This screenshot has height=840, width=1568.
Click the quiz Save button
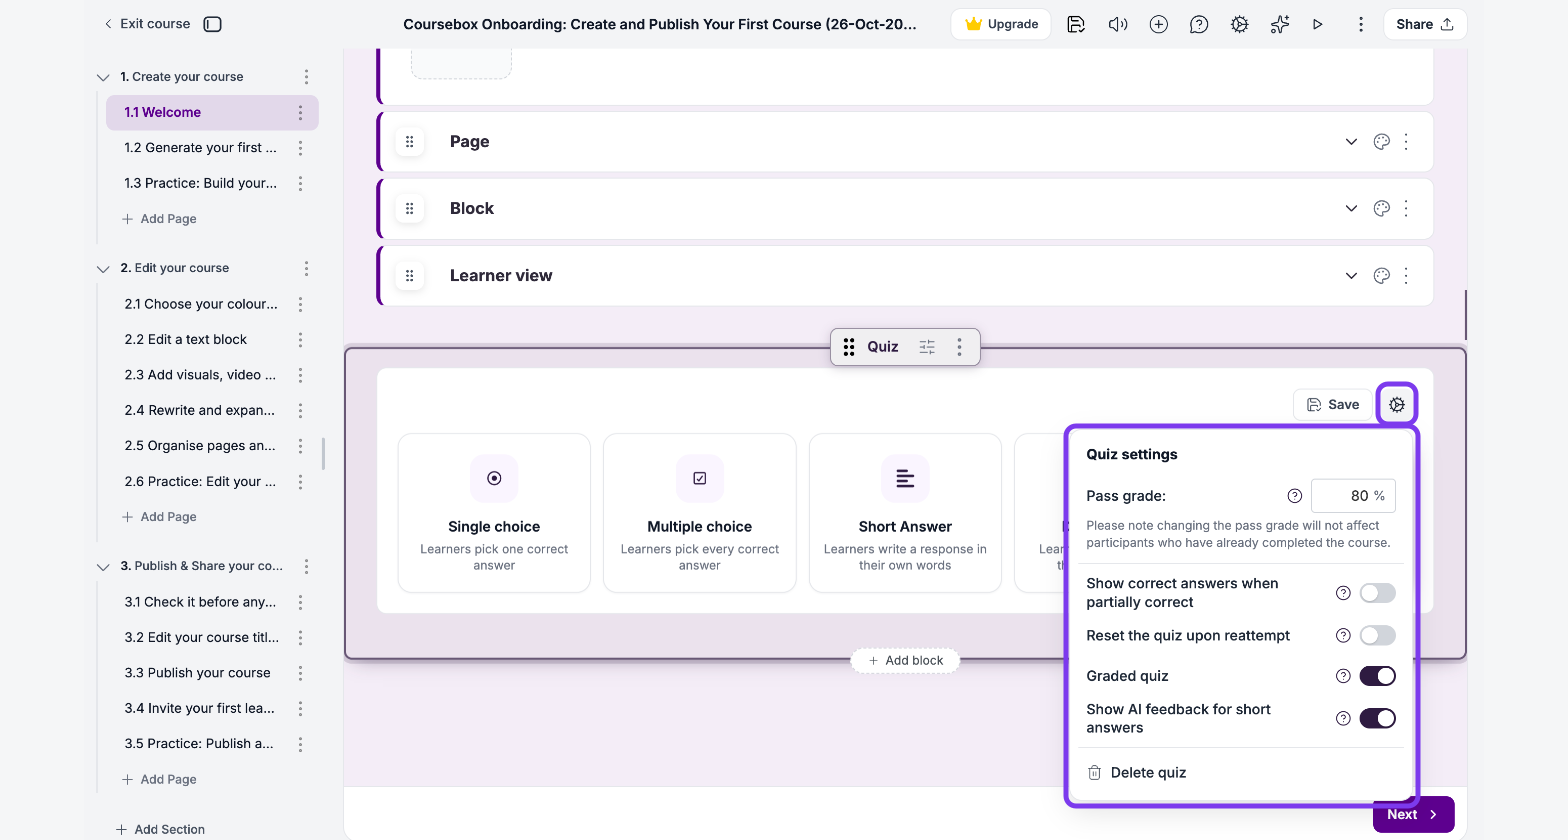[x=1333, y=405]
